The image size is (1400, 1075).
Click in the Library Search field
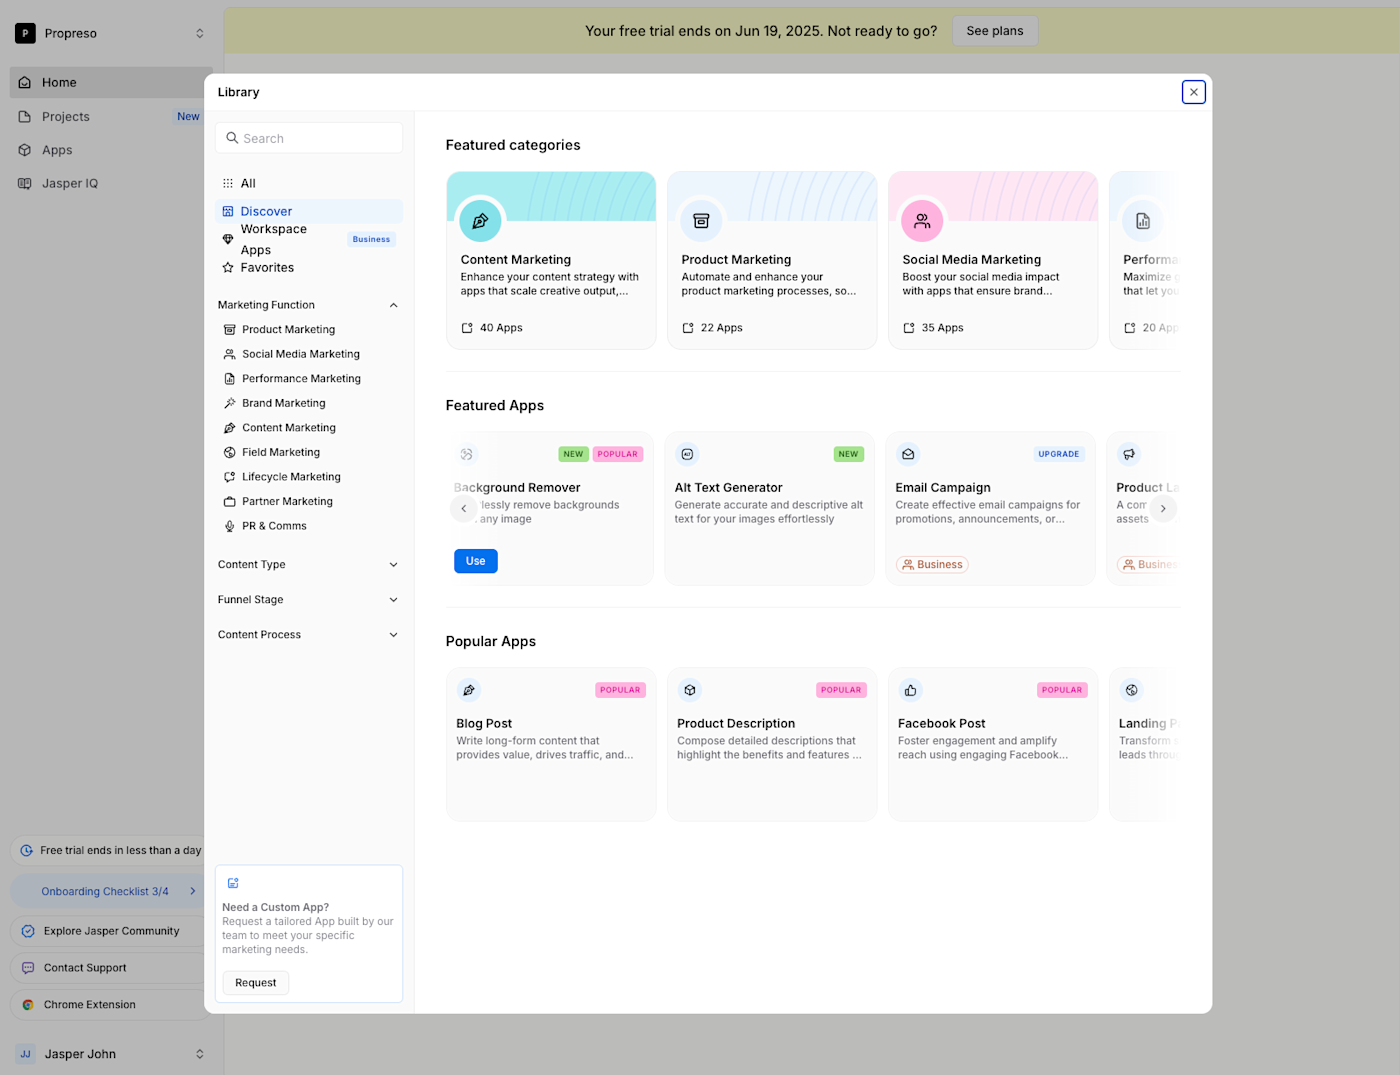click(x=309, y=138)
